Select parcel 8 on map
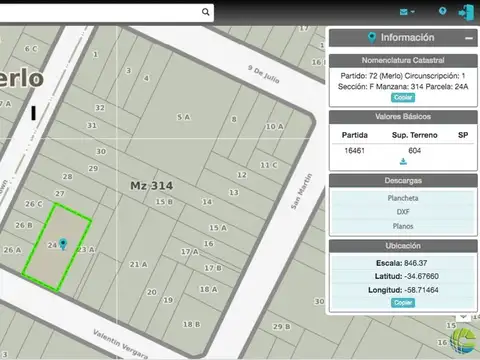This screenshot has width=480, height=360. click(x=234, y=119)
